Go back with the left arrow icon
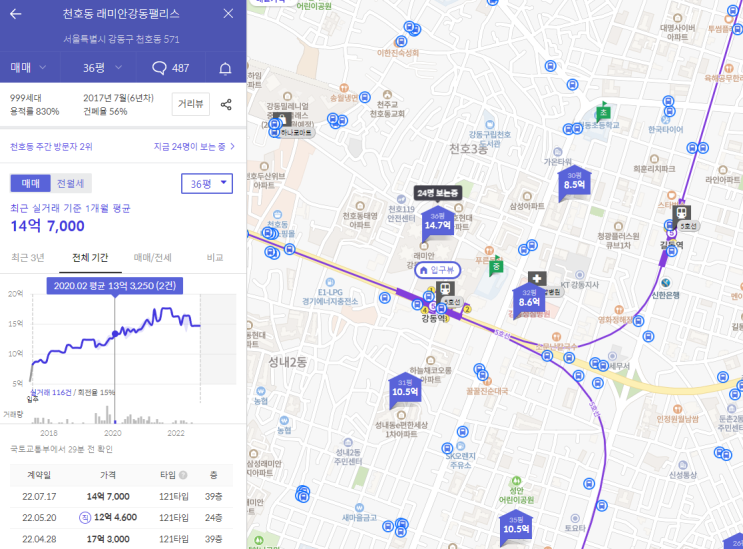Image resolution: width=743 pixels, height=549 pixels. tap(16, 14)
